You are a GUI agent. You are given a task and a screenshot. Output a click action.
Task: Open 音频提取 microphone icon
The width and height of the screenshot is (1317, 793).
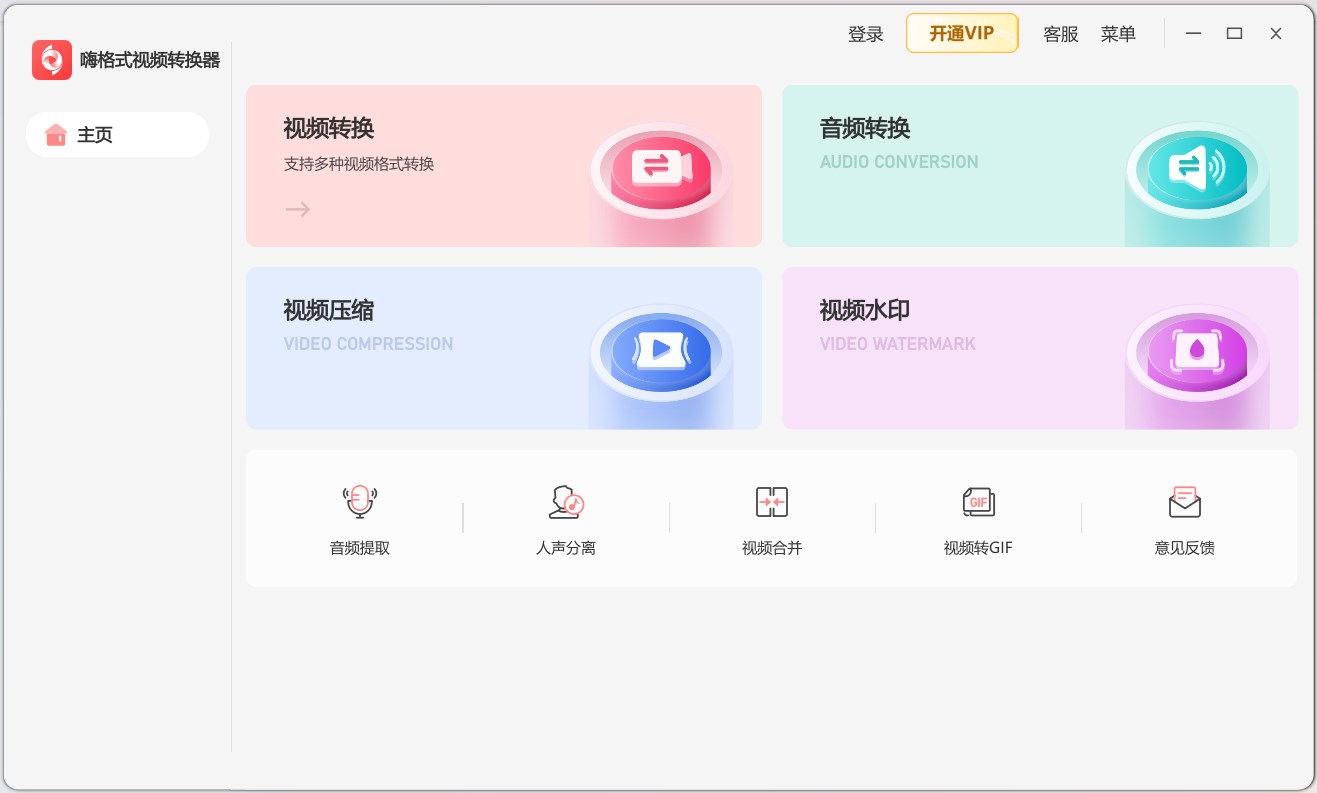359,501
